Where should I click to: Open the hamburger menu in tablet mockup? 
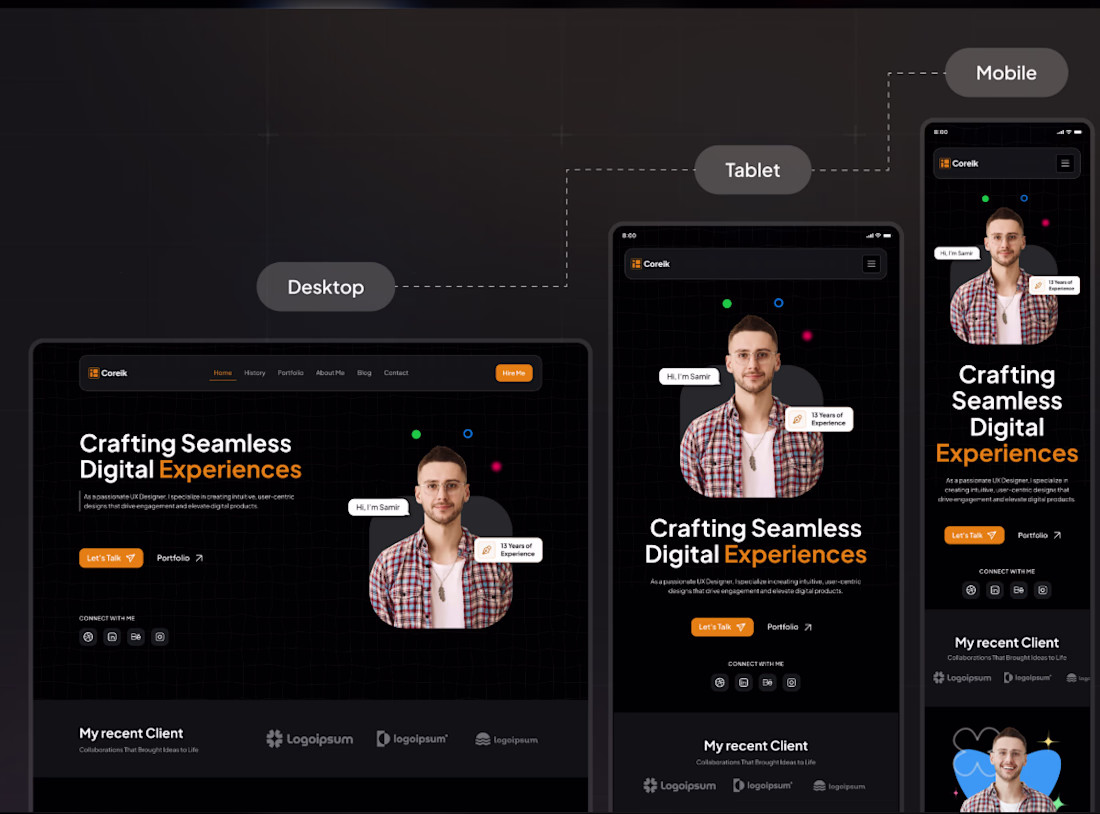pos(871,264)
